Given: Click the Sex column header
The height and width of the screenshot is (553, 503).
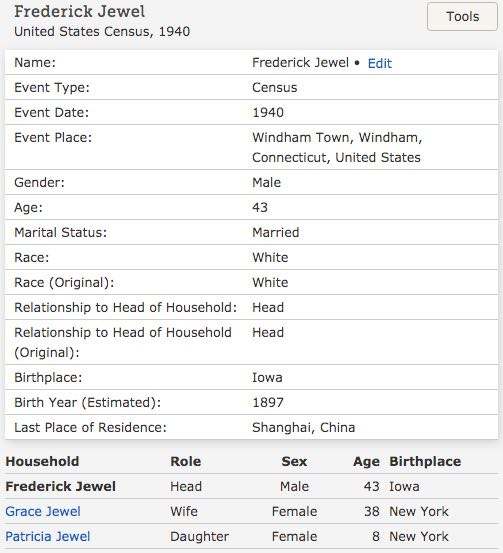Looking at the screenshot, I should 294,461.
